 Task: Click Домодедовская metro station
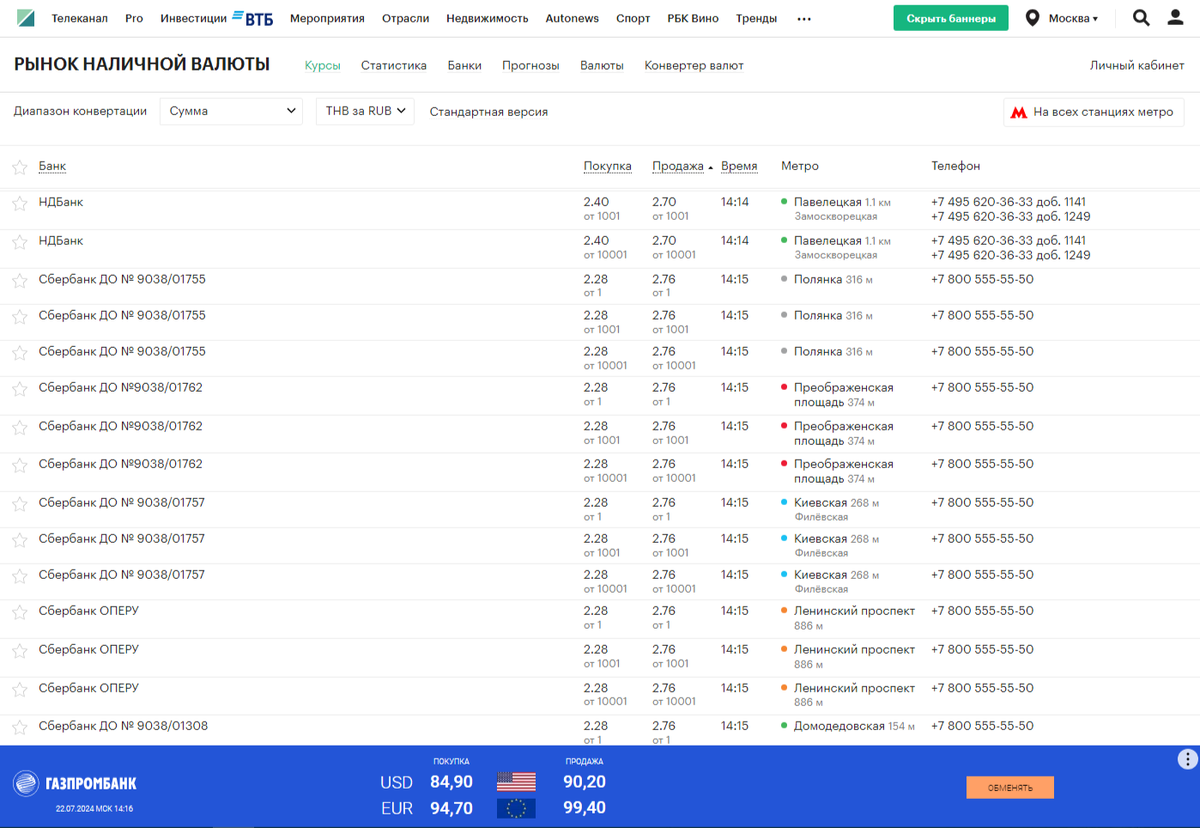(839, 726)
